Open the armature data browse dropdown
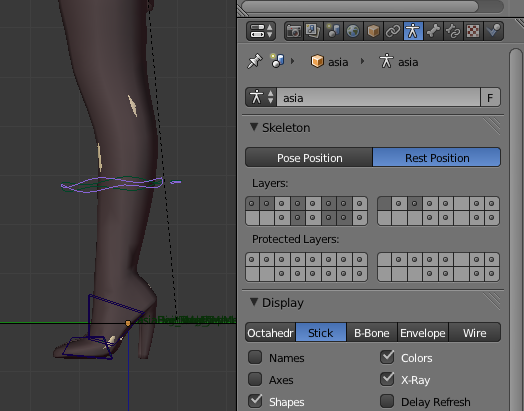The image size is (524, 411). point(261,97)
